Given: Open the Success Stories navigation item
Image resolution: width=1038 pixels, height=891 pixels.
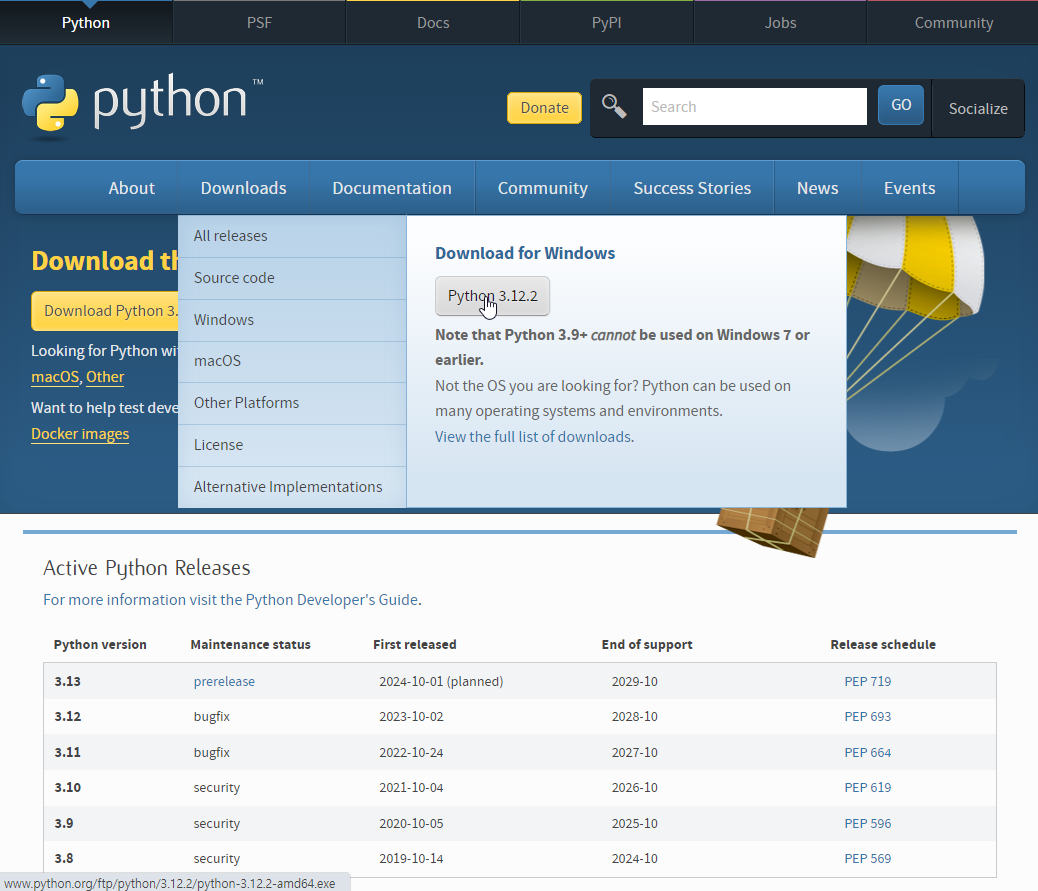Looking at the screenshot, I should click(x=692, y=188).
